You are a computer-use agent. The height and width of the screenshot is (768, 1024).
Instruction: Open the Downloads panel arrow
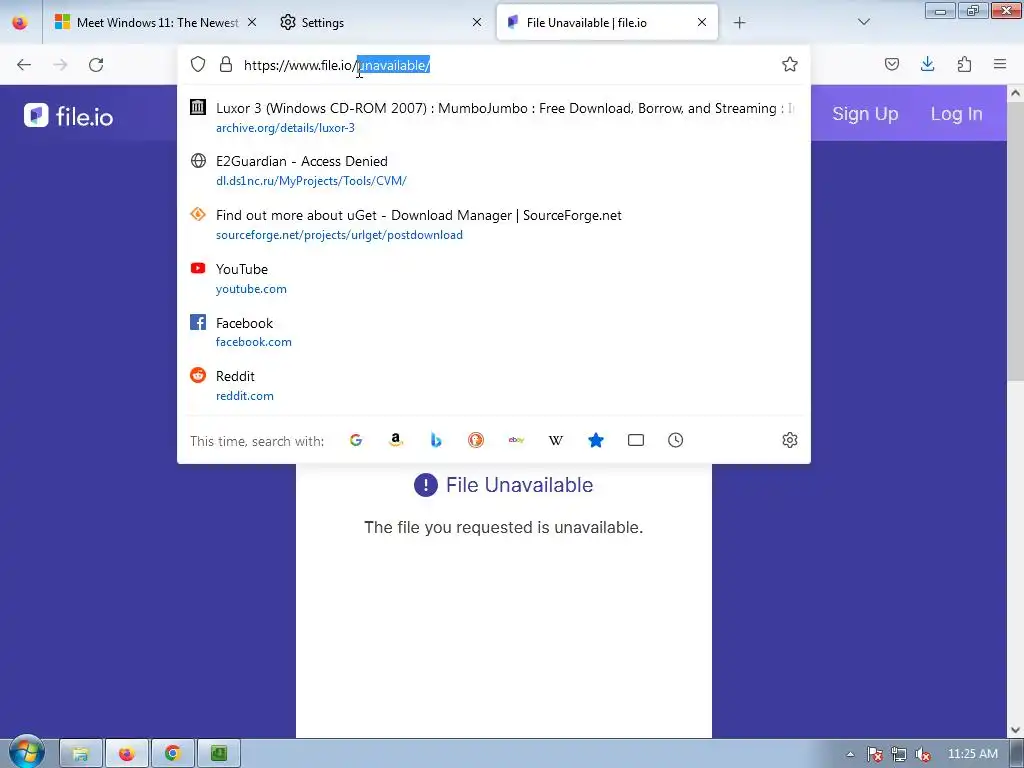(x=927, y=64)
